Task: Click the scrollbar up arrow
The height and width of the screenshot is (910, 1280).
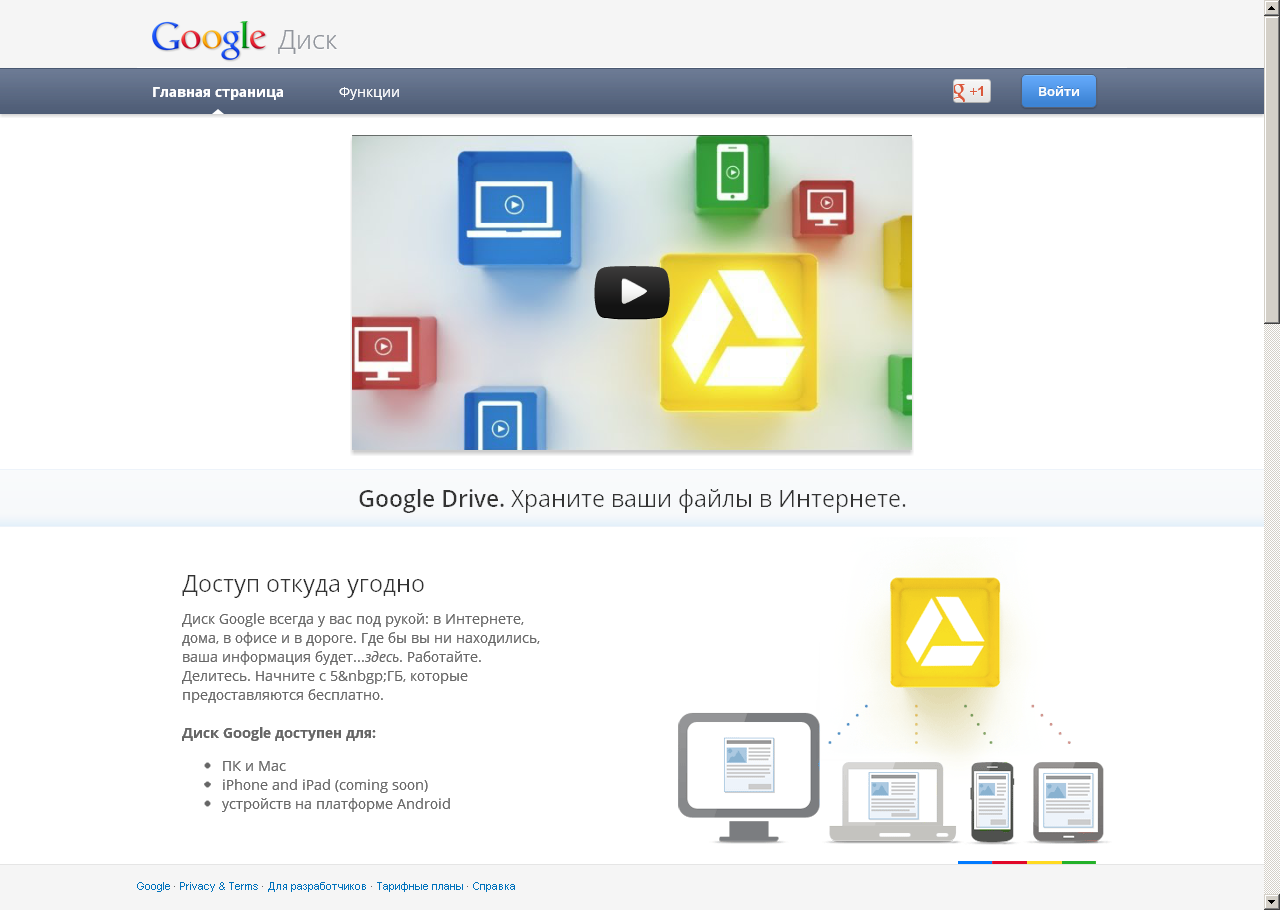Action: pyautogui.click(x=1271, y=8)
